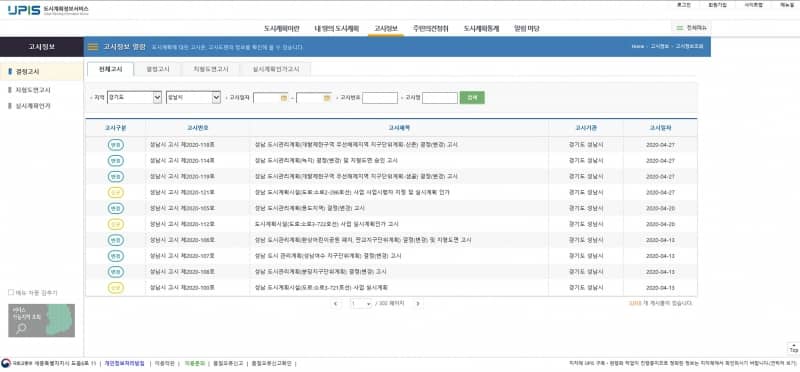Image resolution: width=800 pixels, height=372 pixels.
Task: Click the yellow badge on the 제2020-121호 row
Action: (116, 192)
